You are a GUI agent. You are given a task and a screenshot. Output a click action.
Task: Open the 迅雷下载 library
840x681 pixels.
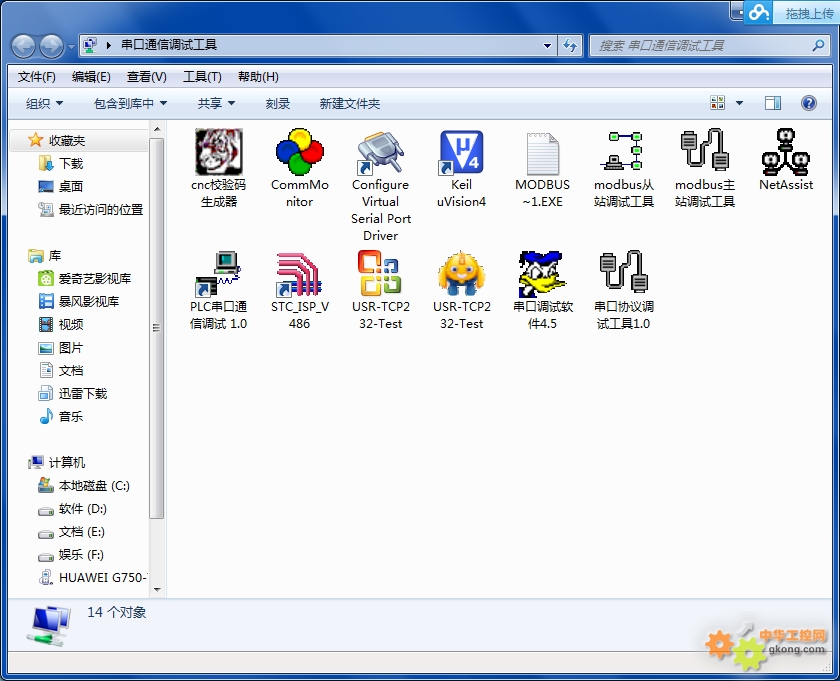point(73,394)
